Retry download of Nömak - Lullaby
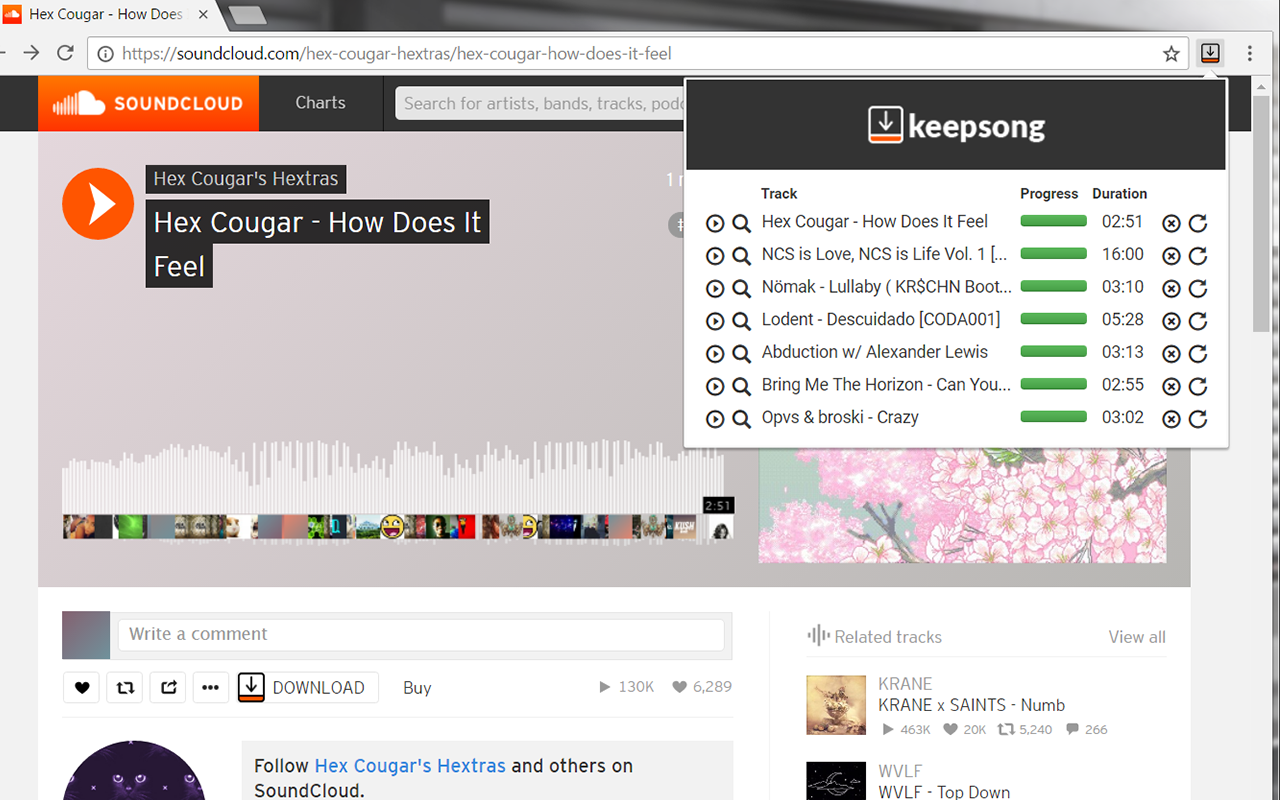Screen dimensions: 1280x800 pyautogui.click(x=1198, y=289)
